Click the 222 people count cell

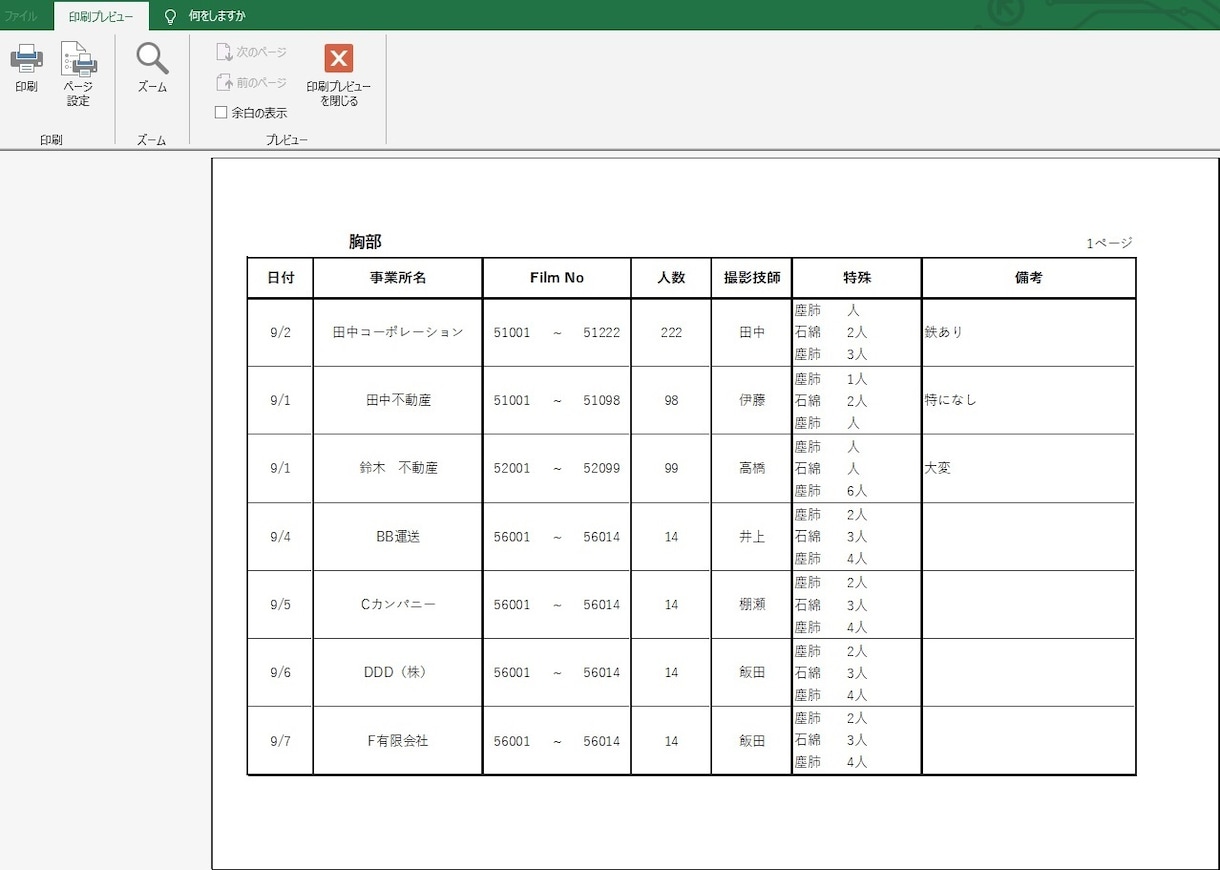point(671,332)
